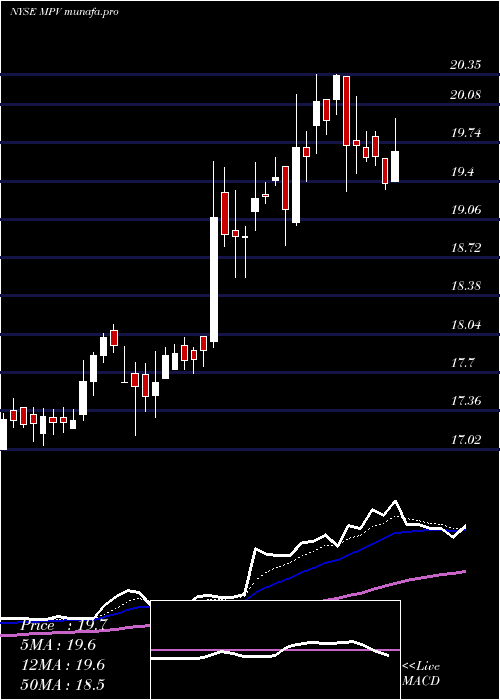The width and height of the screenshot is (500, 700).
Task: Click the 17.02 price axis label
Action: coord(466,440)
